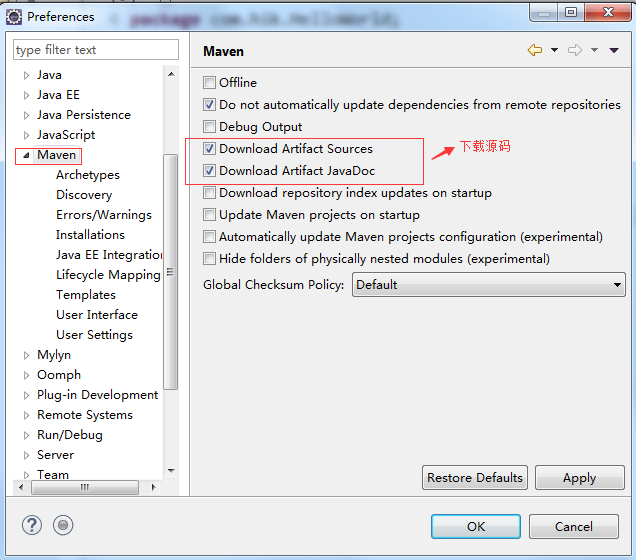Click the back navigation arrow icon
Image resolution: width=636 pixels, height=560 pixels.
pos(535,50)
